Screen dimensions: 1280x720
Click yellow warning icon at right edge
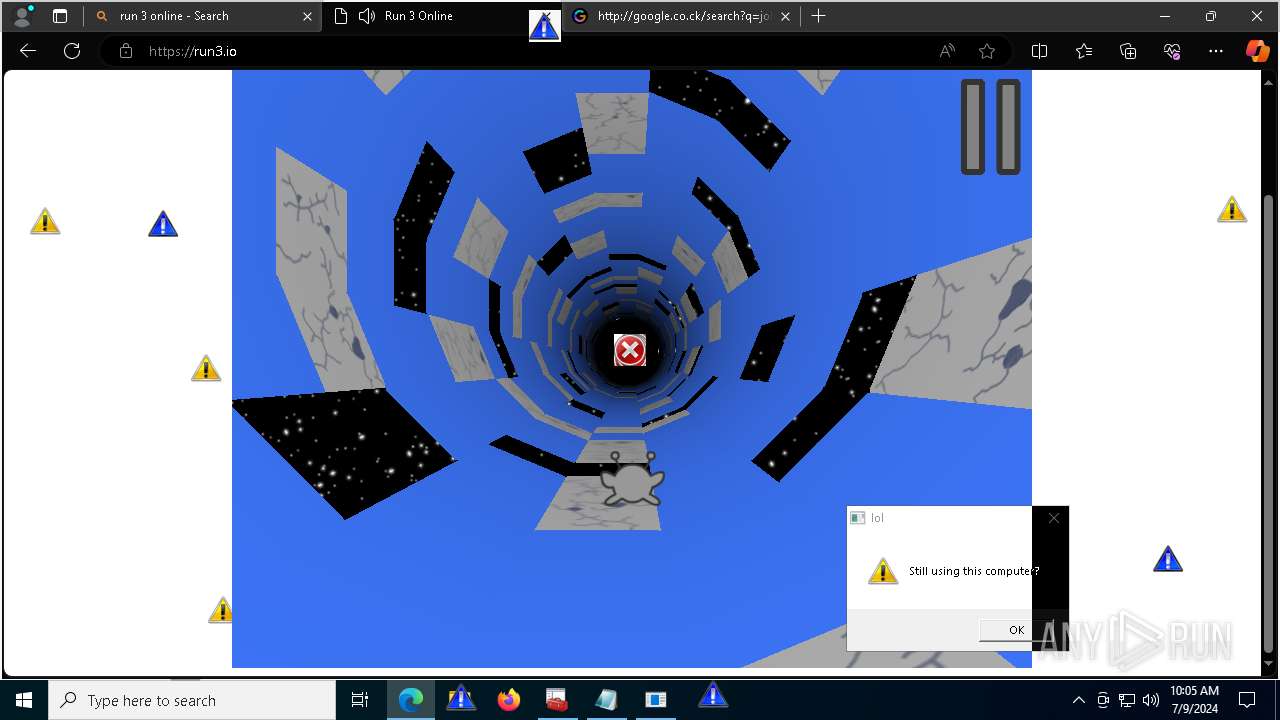1232,209
